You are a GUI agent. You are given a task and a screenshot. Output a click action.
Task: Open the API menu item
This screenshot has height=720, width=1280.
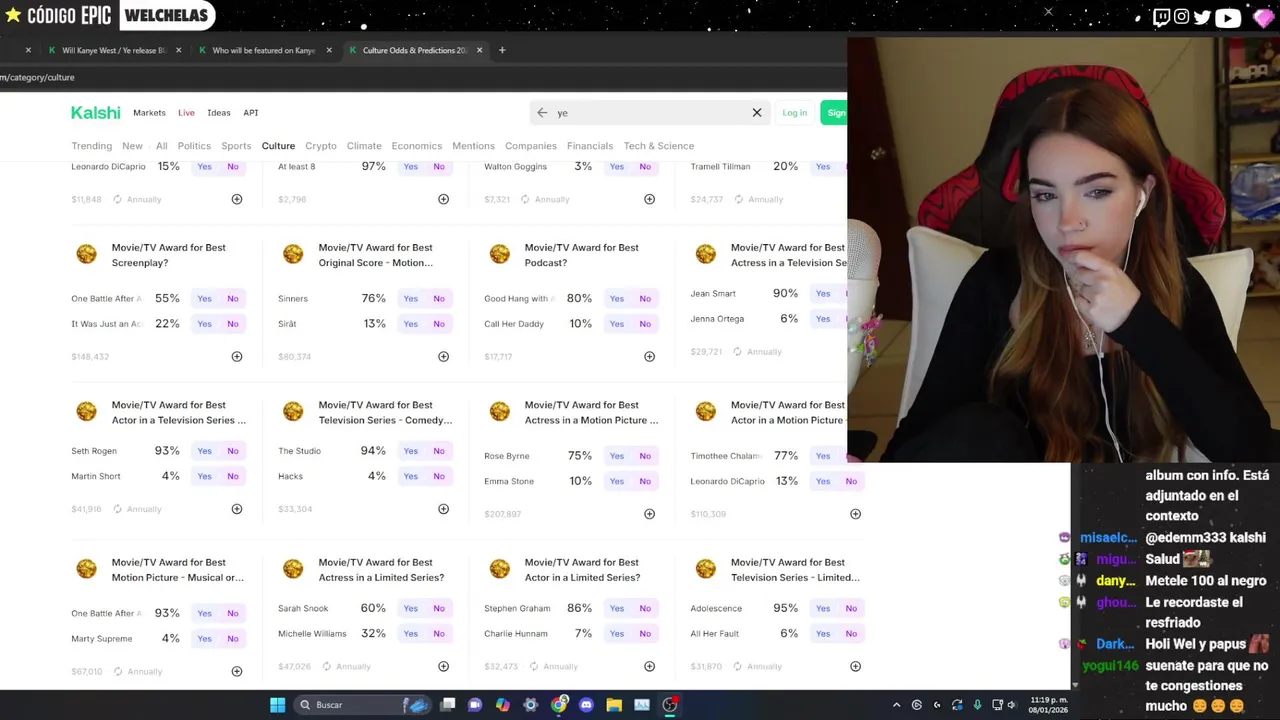click(251, 113)
